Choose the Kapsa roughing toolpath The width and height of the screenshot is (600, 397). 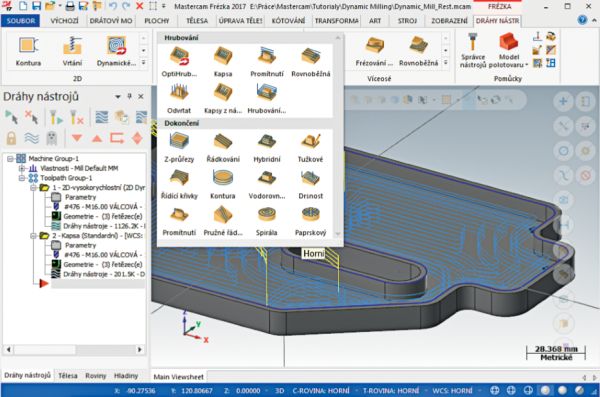click(223, 61)
